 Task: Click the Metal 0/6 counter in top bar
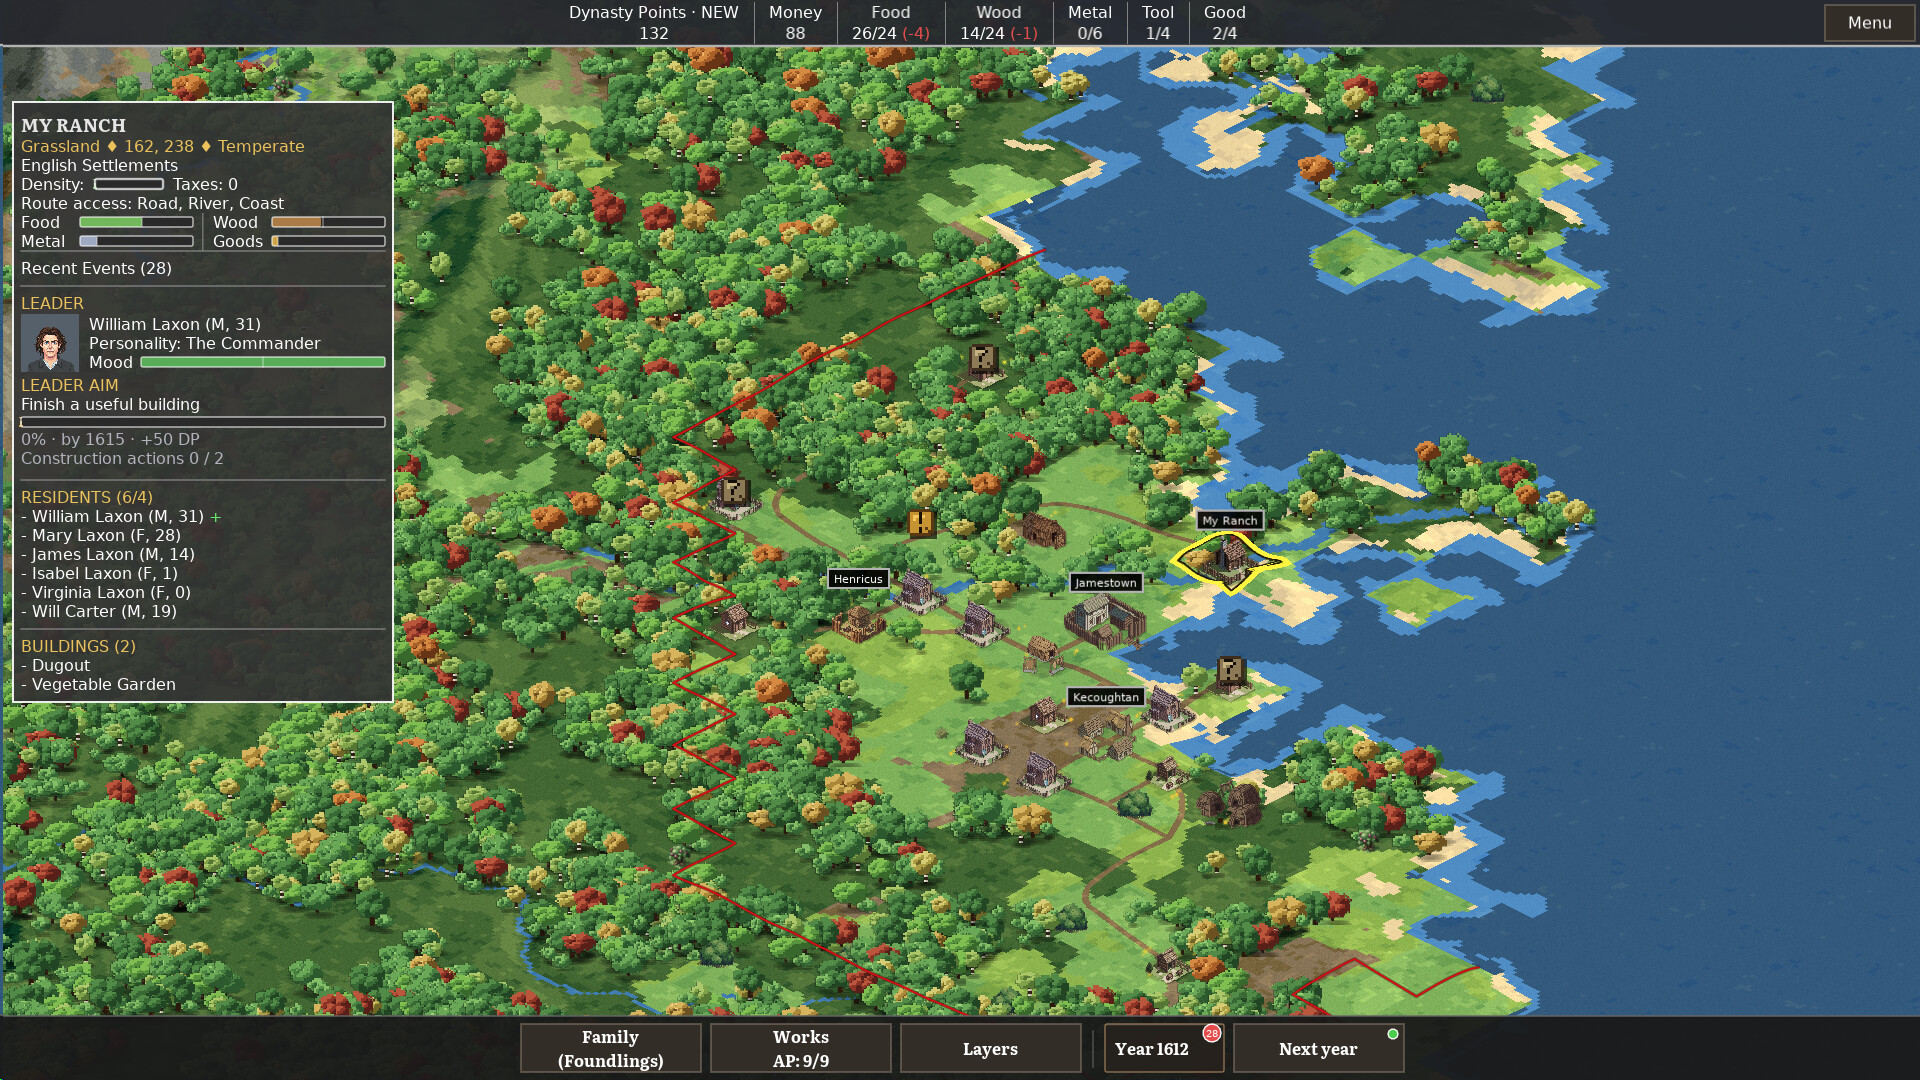(x=1089, y=23)
